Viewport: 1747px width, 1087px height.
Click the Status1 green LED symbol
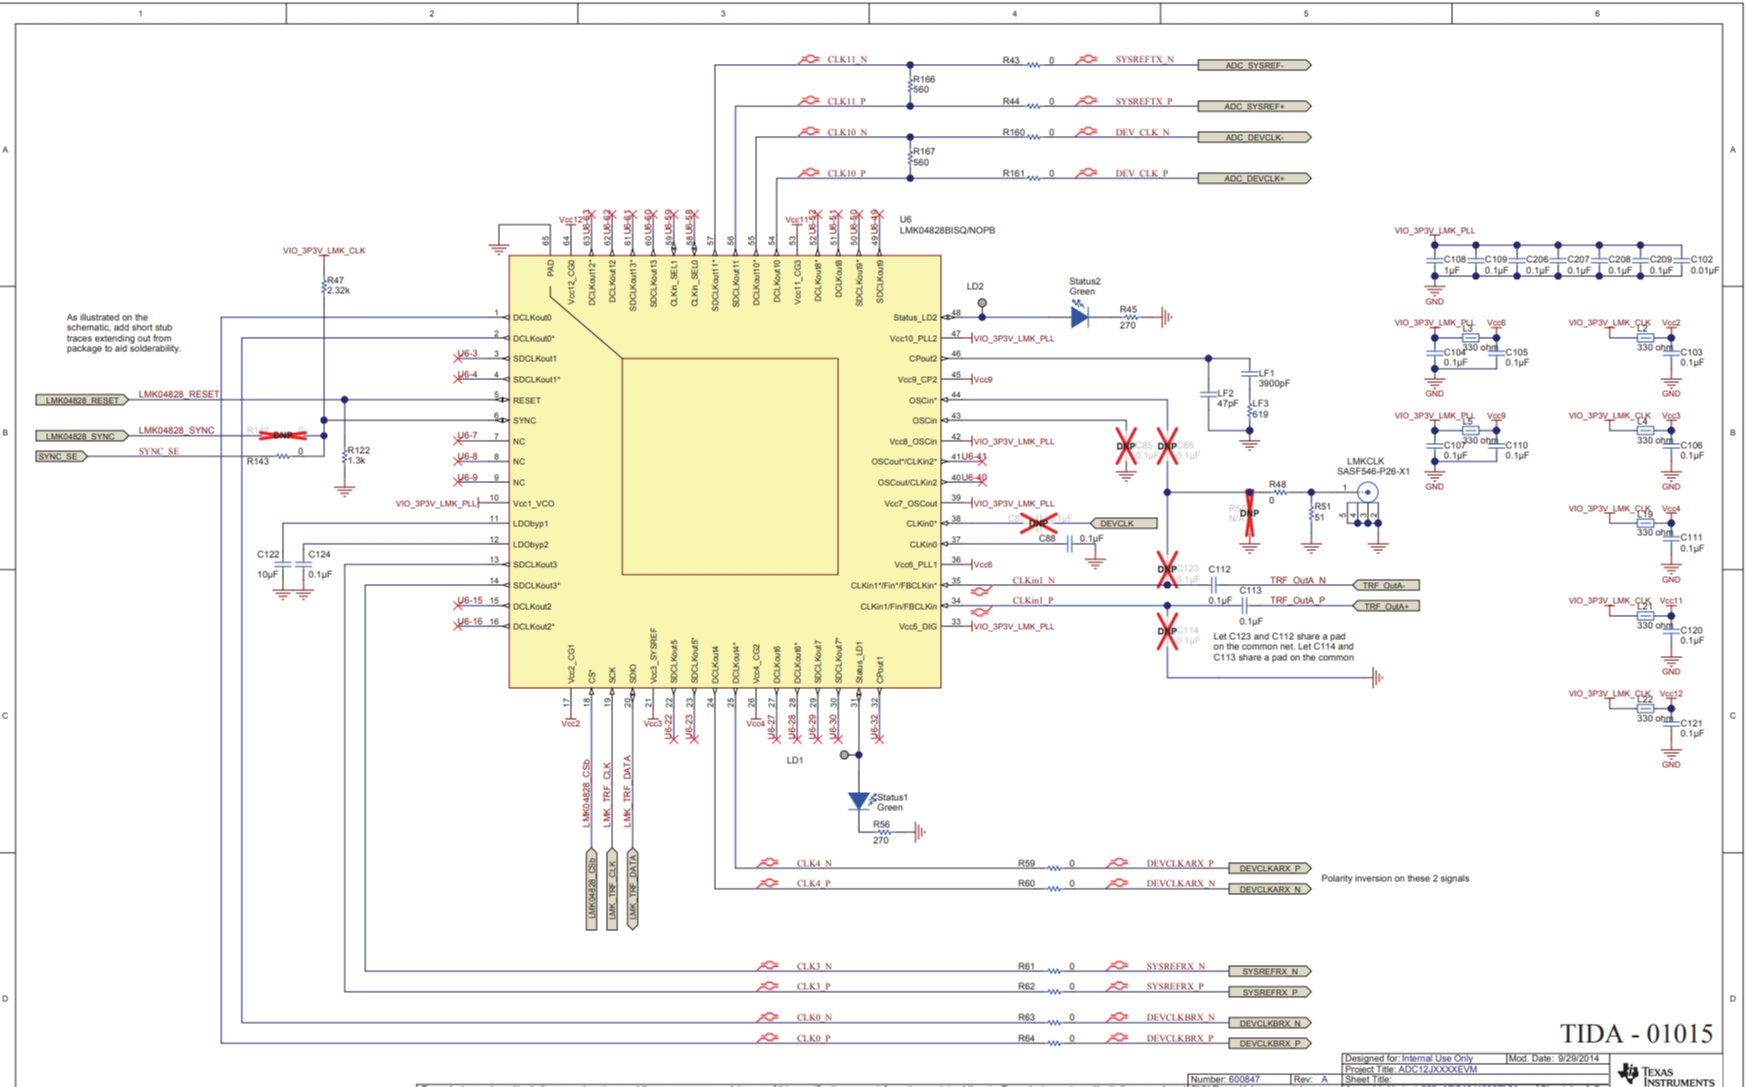tap(858, 801)
